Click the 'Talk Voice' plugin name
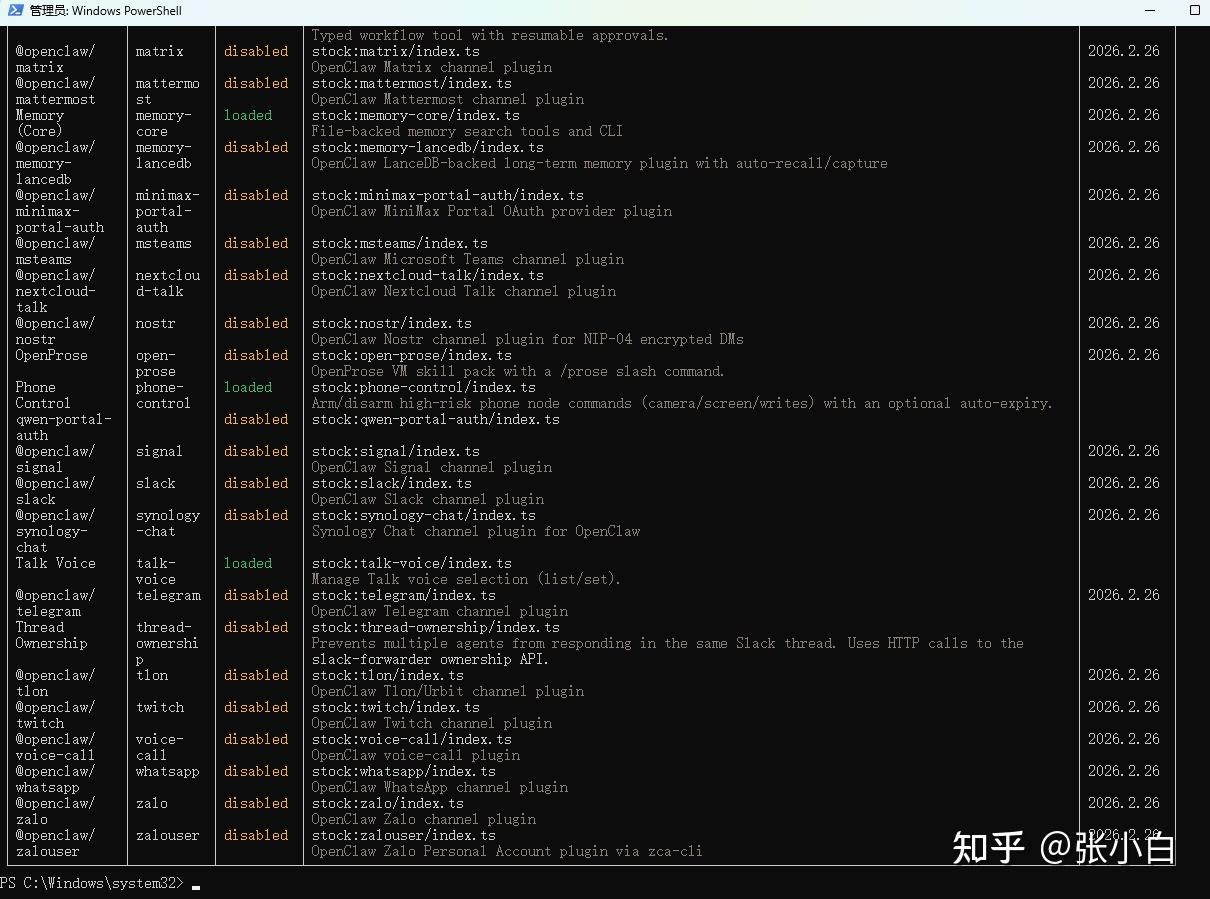This screenshot has width=1210, height=899. point(56,563)
